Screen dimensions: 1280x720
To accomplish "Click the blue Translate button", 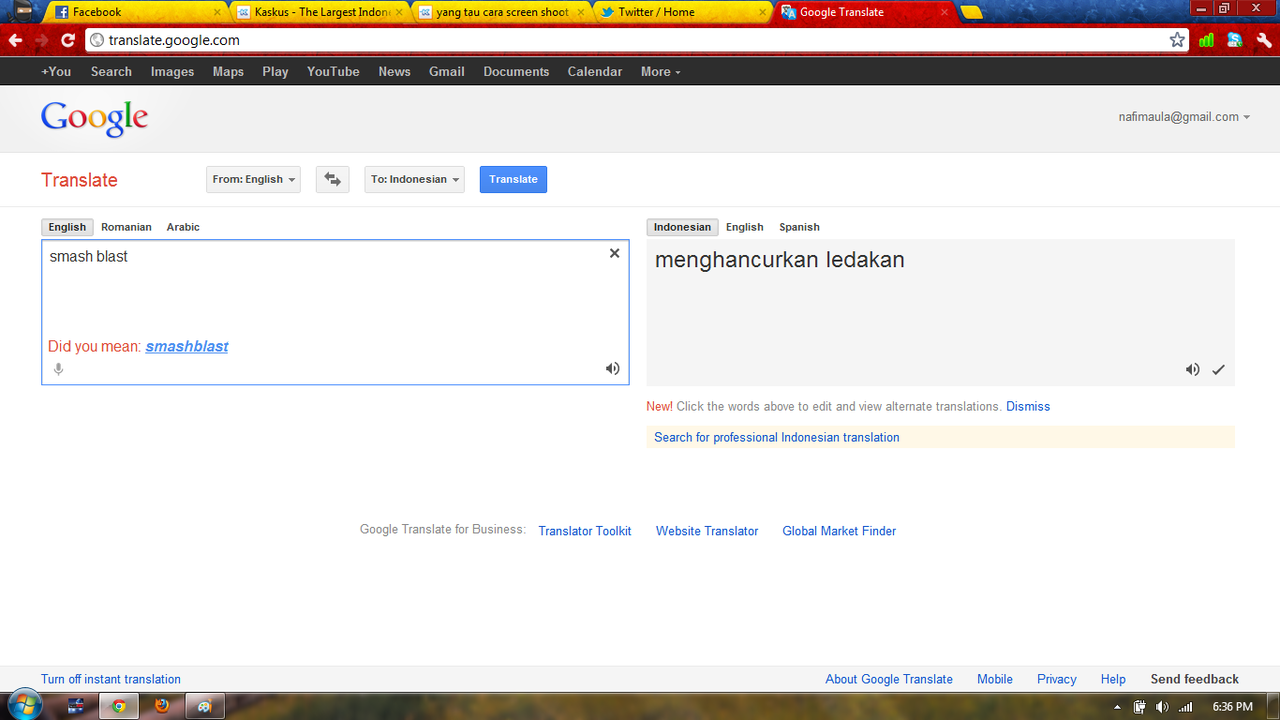I will point(513,179).
